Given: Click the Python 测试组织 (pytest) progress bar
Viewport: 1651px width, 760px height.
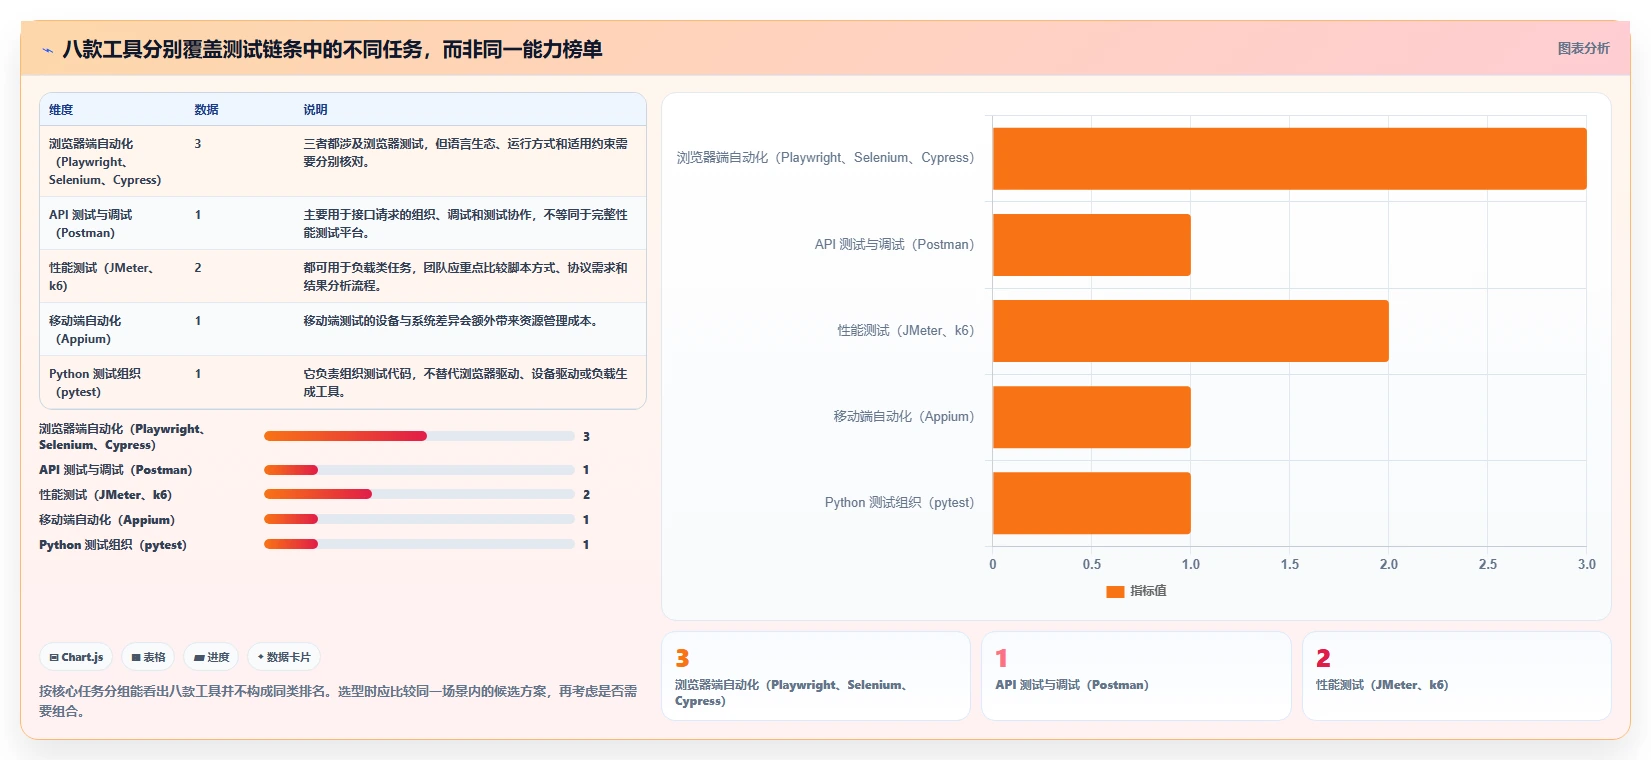Looking at the screenshot, I should (x=419, y=544).
